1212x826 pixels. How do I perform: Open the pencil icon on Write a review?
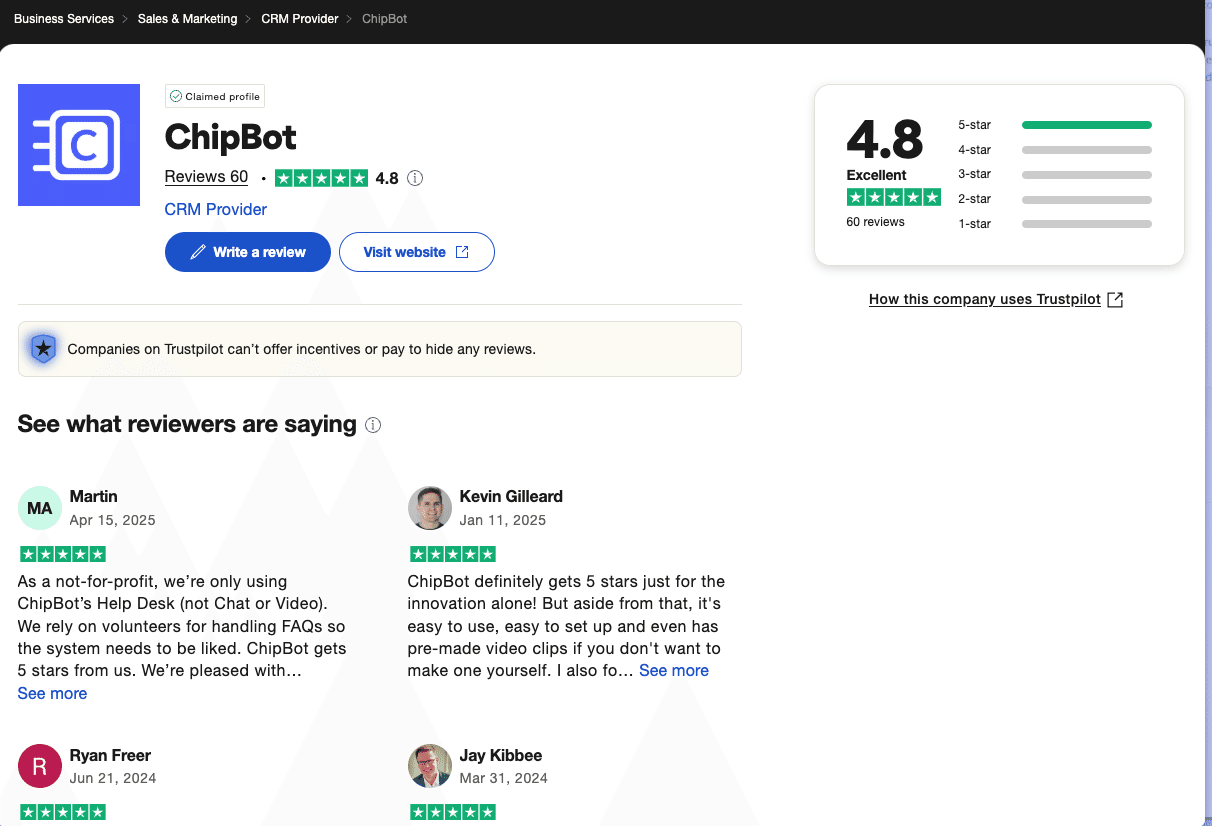198,252
